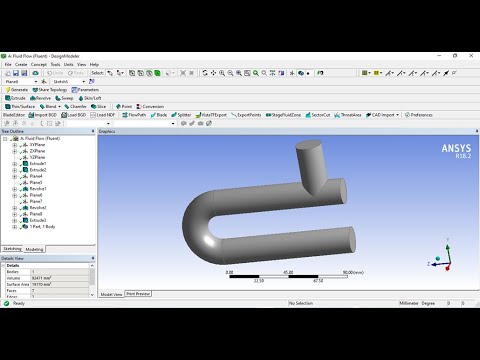480x360 pixels.
Task: Select the Revolve tool
Action: pos(40,98)
